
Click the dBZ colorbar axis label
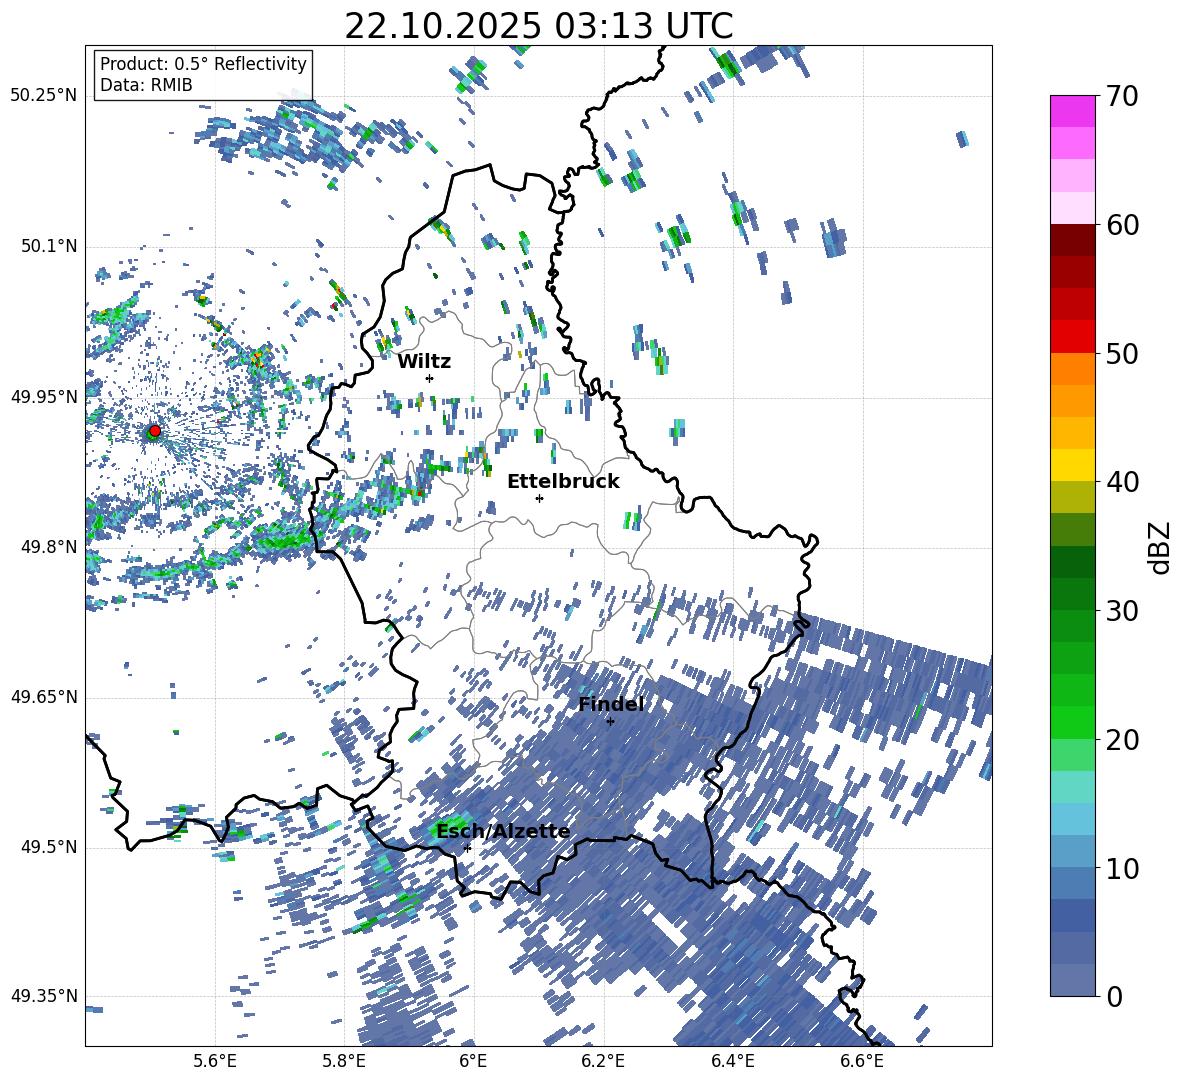(1161, 547)
